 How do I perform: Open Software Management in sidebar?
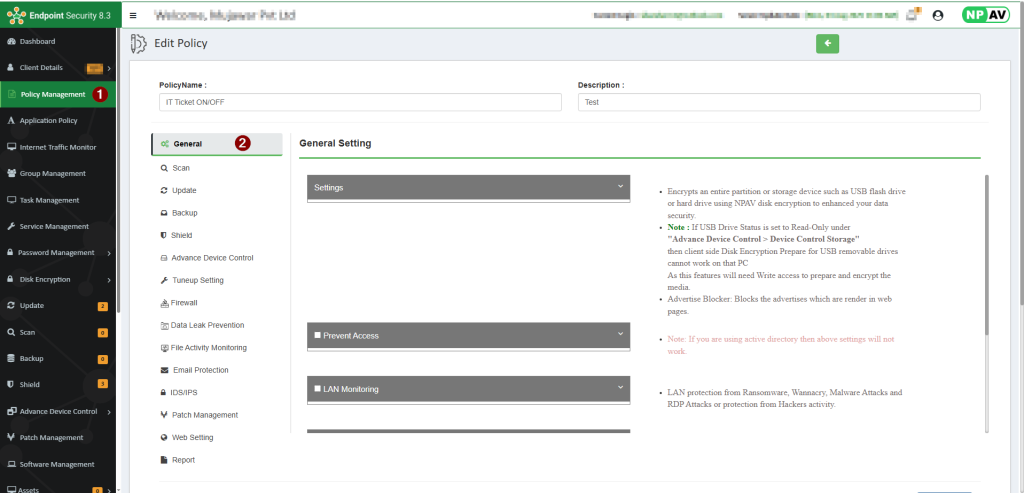[x=57, y=464]
